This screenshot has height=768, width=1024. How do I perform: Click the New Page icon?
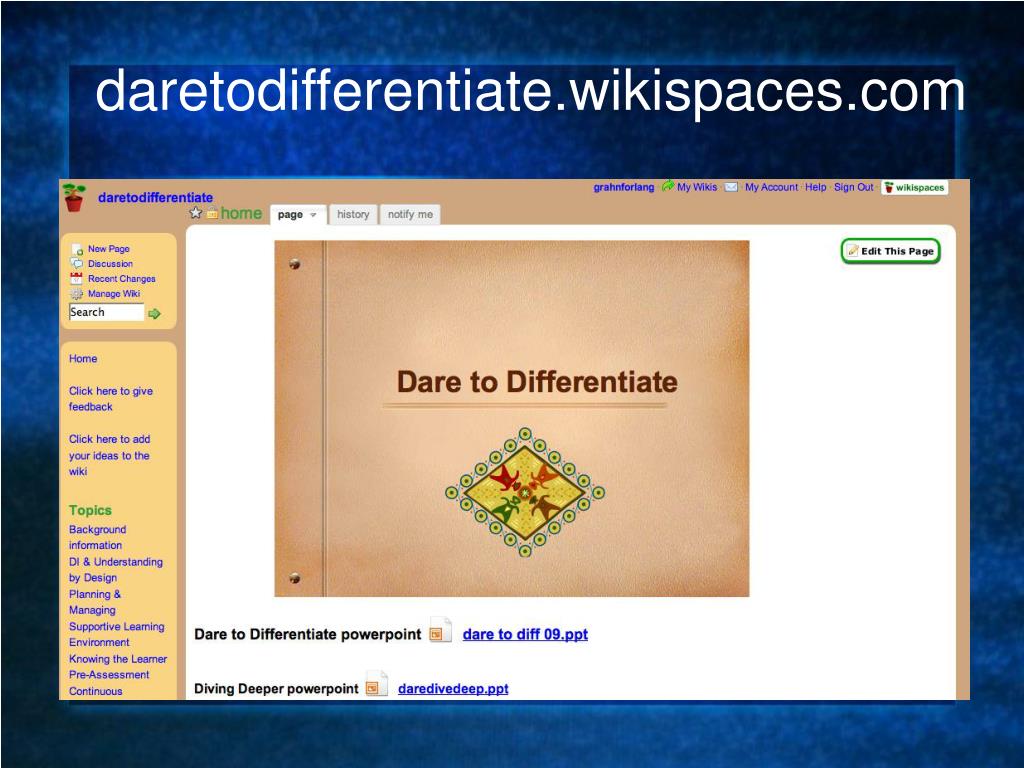tap(77, 249)
